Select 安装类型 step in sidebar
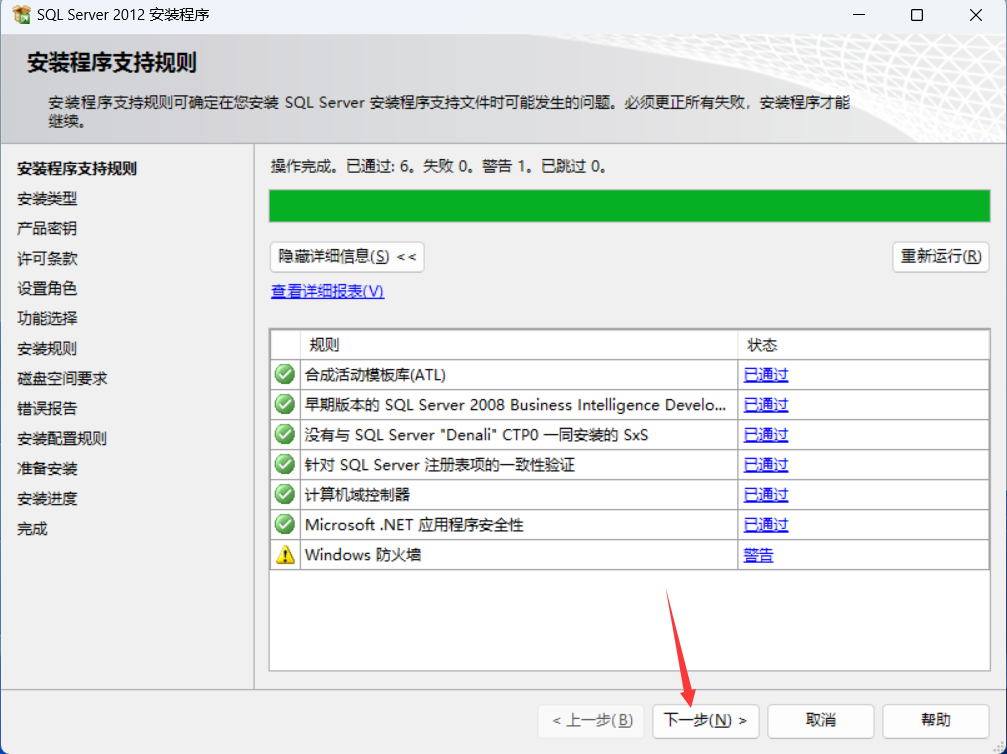Image resolution: width=1007 pixels, height=754 pixels. click(47, 199)
